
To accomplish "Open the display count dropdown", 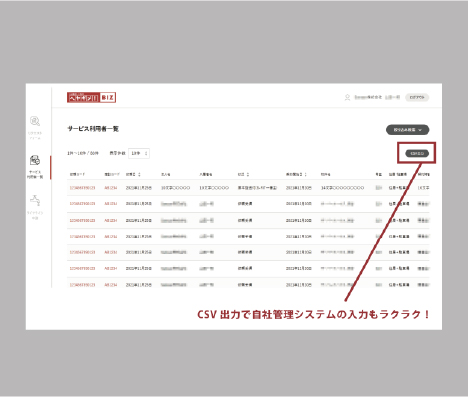I will click(139, 153).
